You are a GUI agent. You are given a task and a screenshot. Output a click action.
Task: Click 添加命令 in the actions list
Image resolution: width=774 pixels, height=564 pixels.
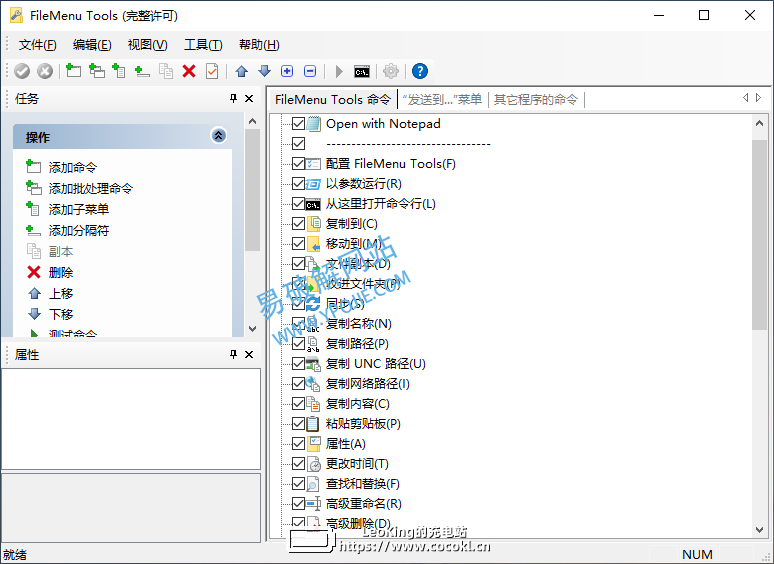click(73, 167)
